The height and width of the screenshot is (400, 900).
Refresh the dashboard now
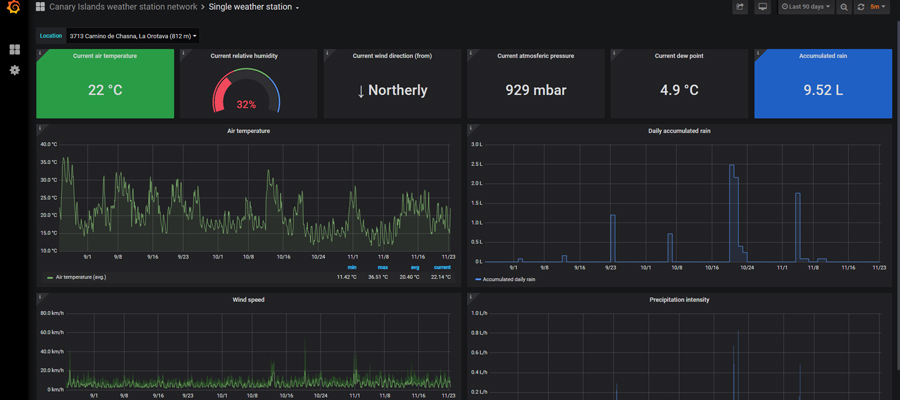[x=860, y=7]
